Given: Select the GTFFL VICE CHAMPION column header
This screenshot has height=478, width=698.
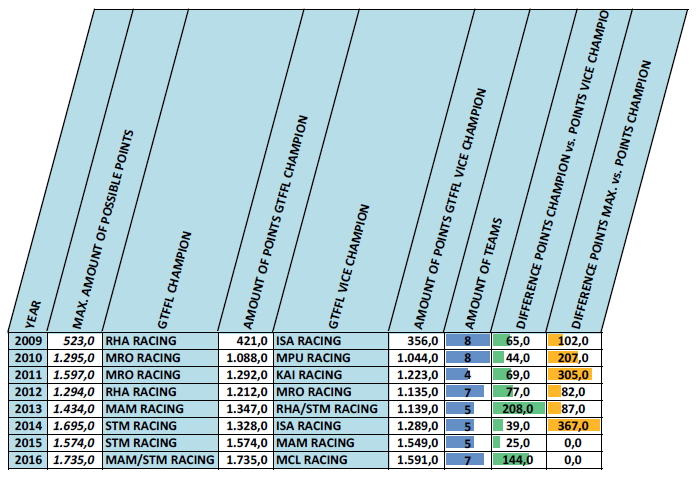Looking at the screenshot, I should pyautogui.click(x=349, y=267).
